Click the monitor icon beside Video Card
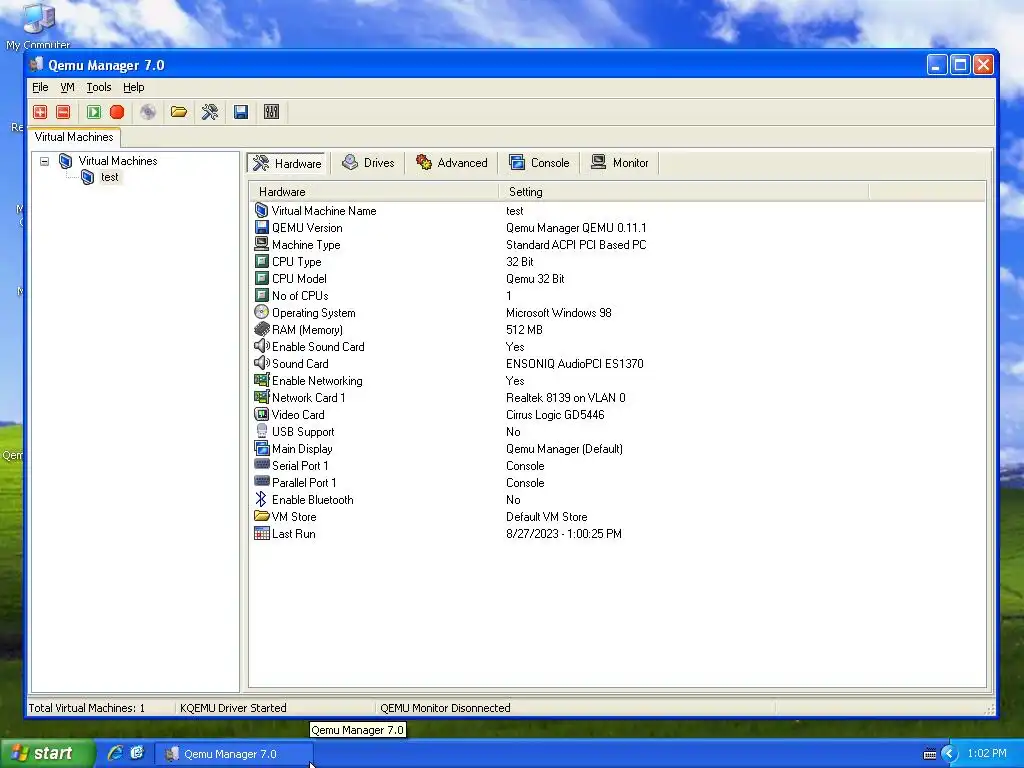The height and width of the screenshot is (768, 1024). 261,414
